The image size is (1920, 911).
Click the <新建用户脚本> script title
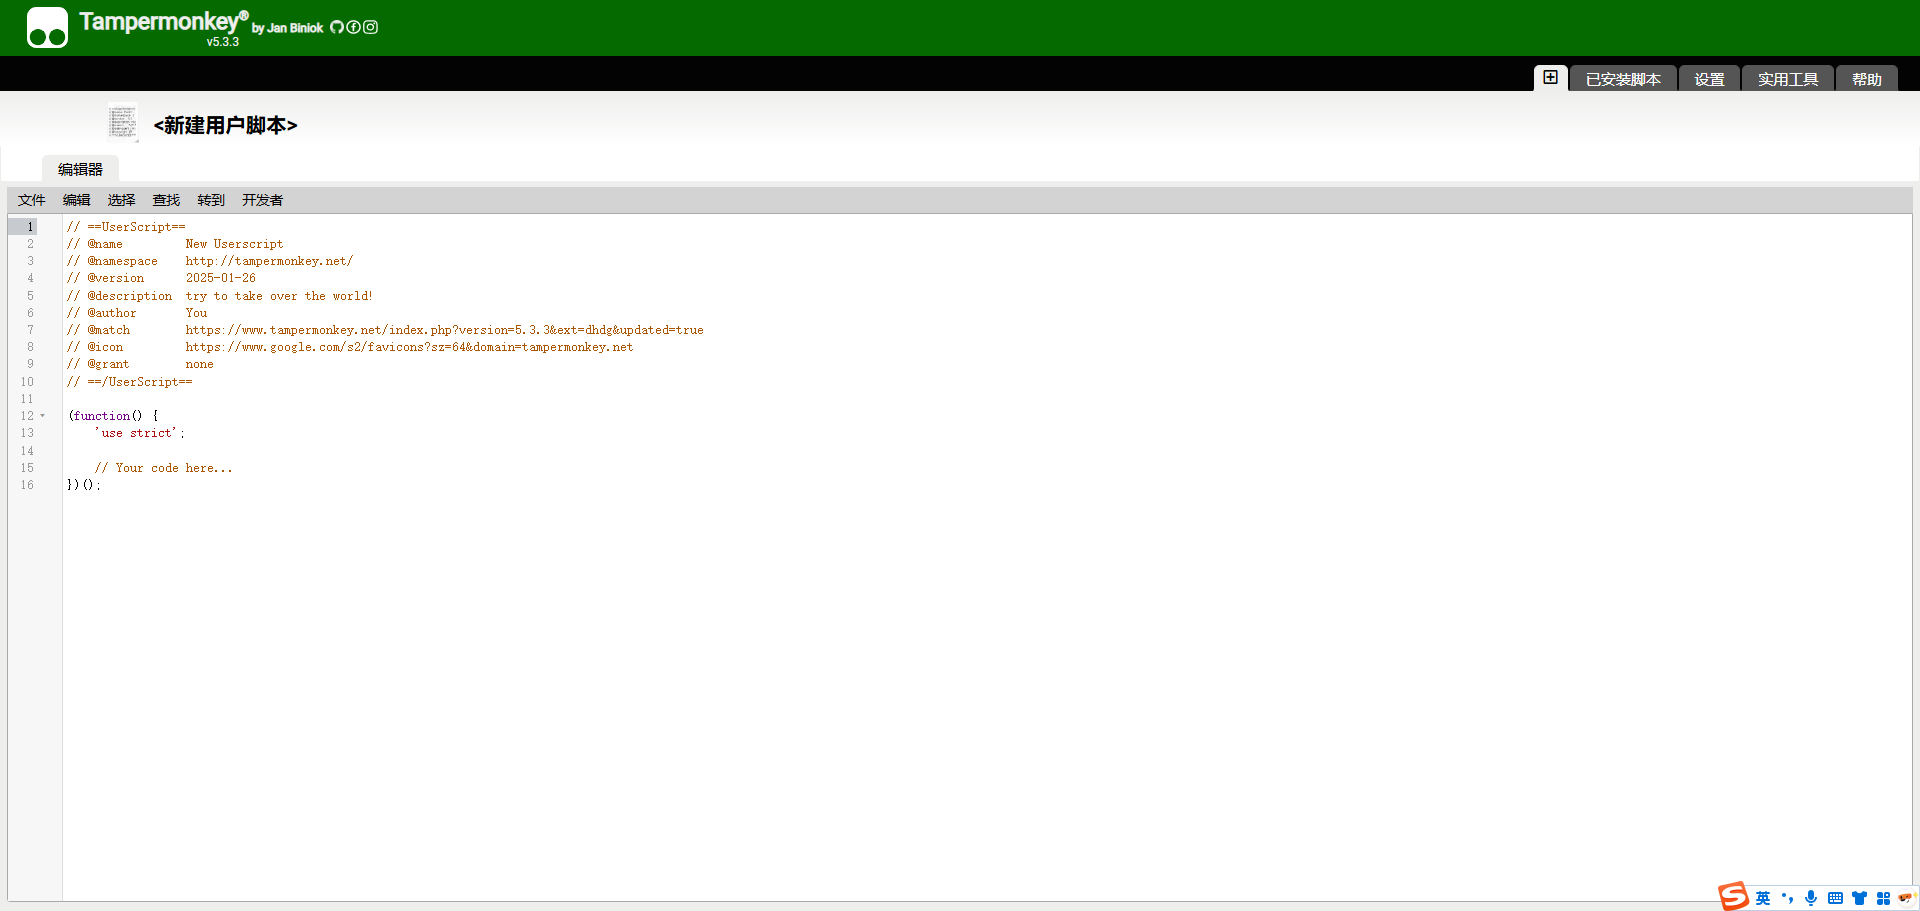pyautogui.click(x=225, y=125)
